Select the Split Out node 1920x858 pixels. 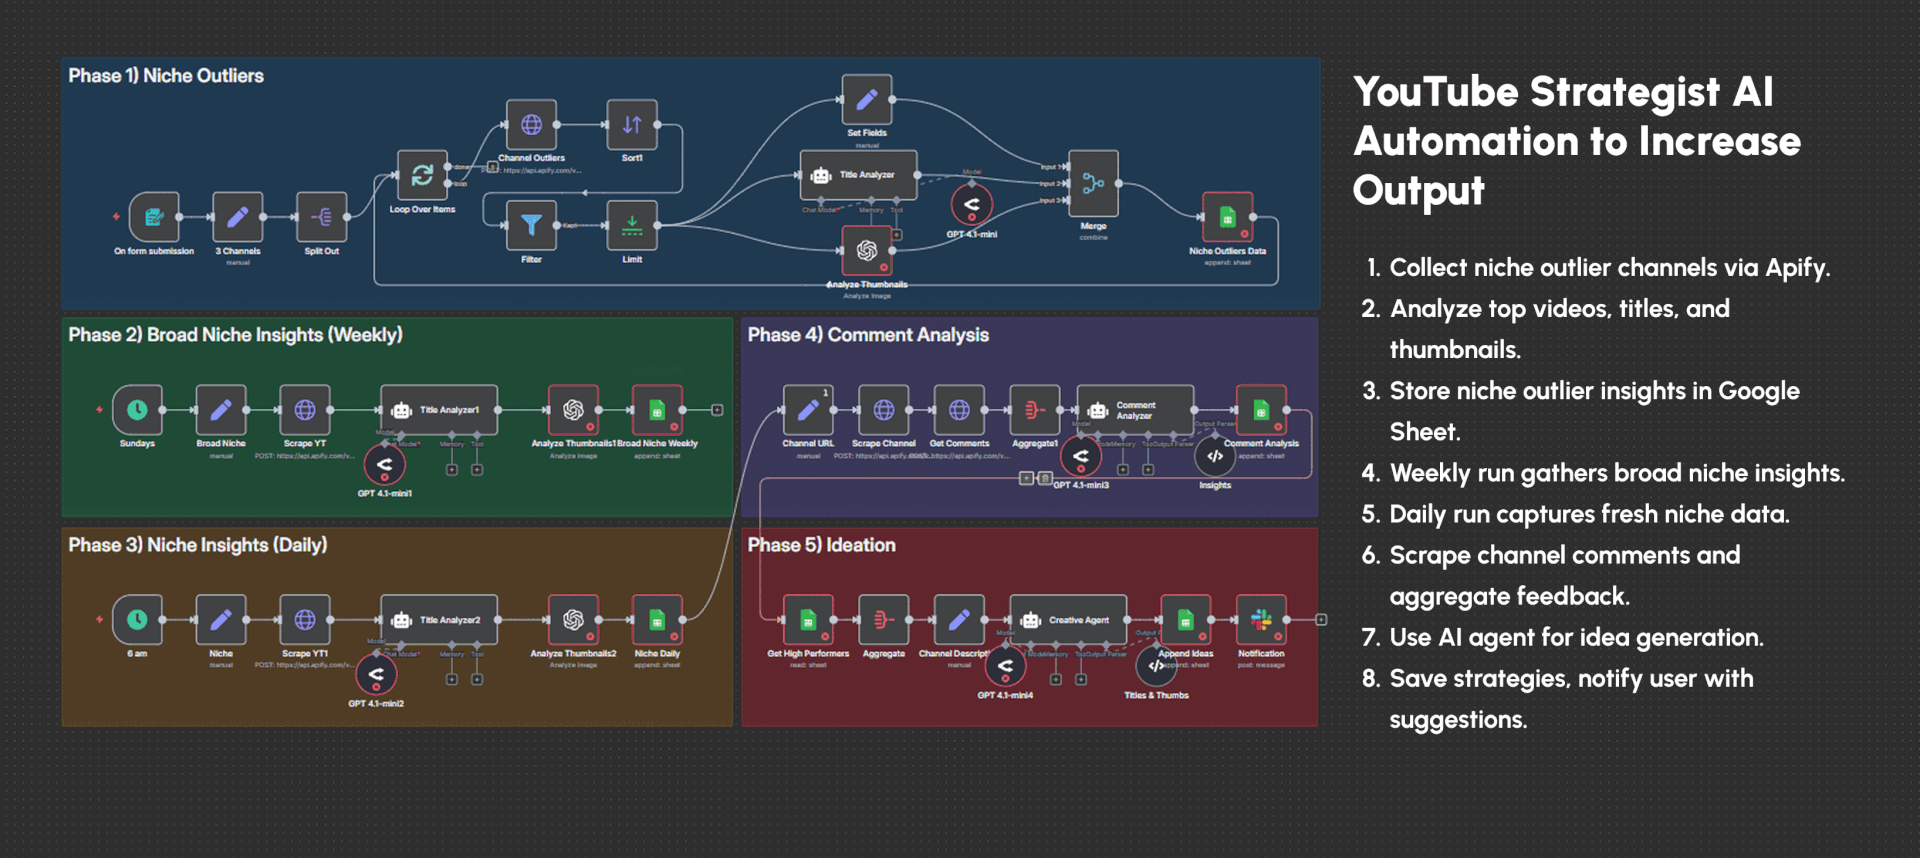click(x=322, y=217)
